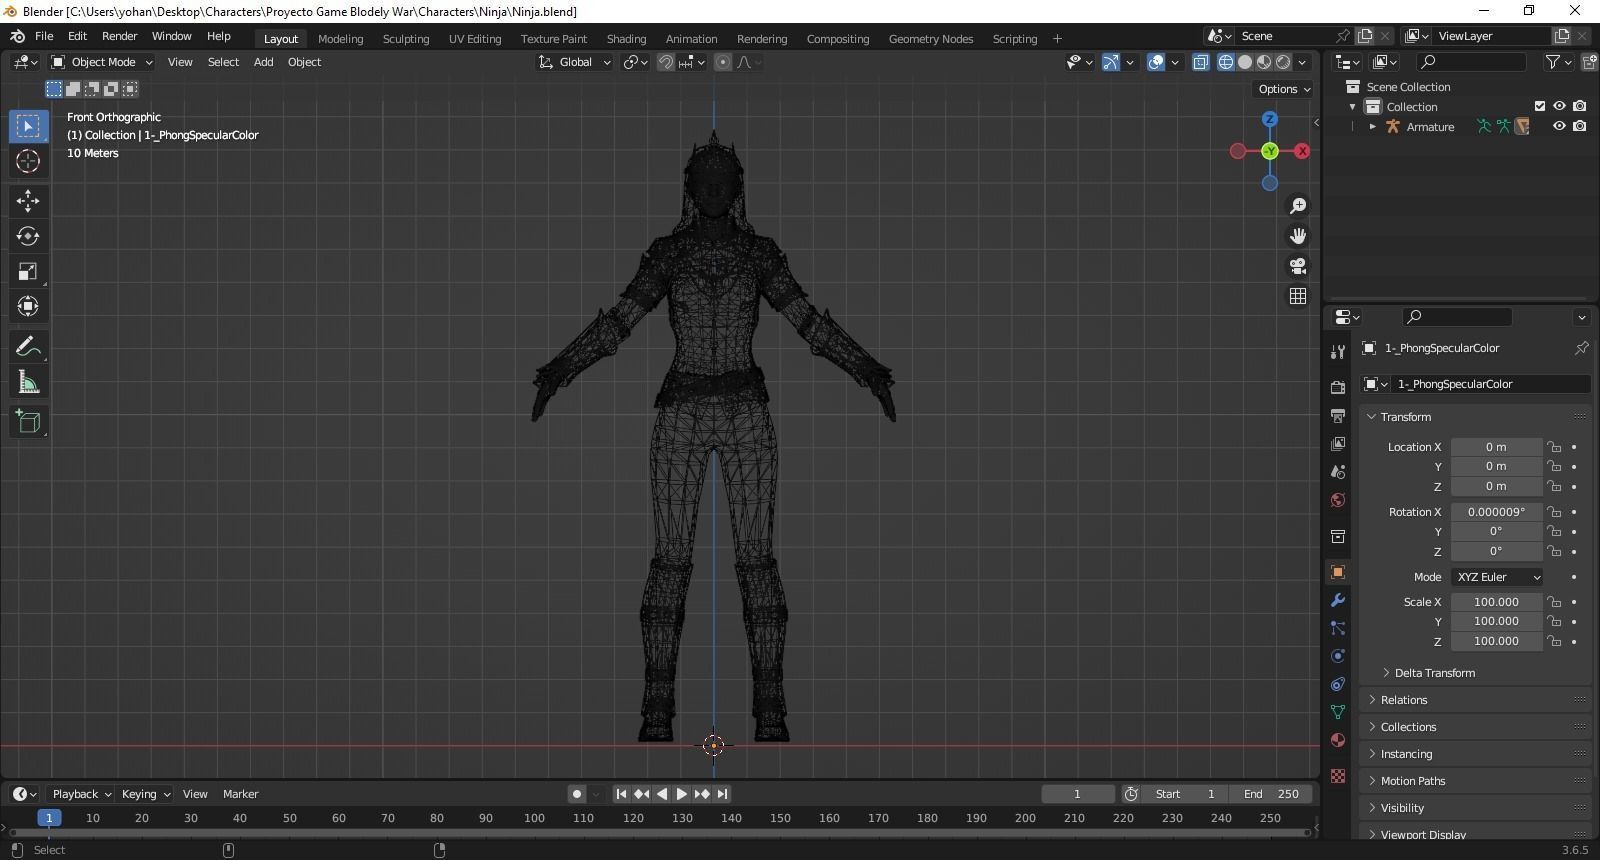Open the View Layer properties tab
1600x860 pixels.
(1338, 443)
